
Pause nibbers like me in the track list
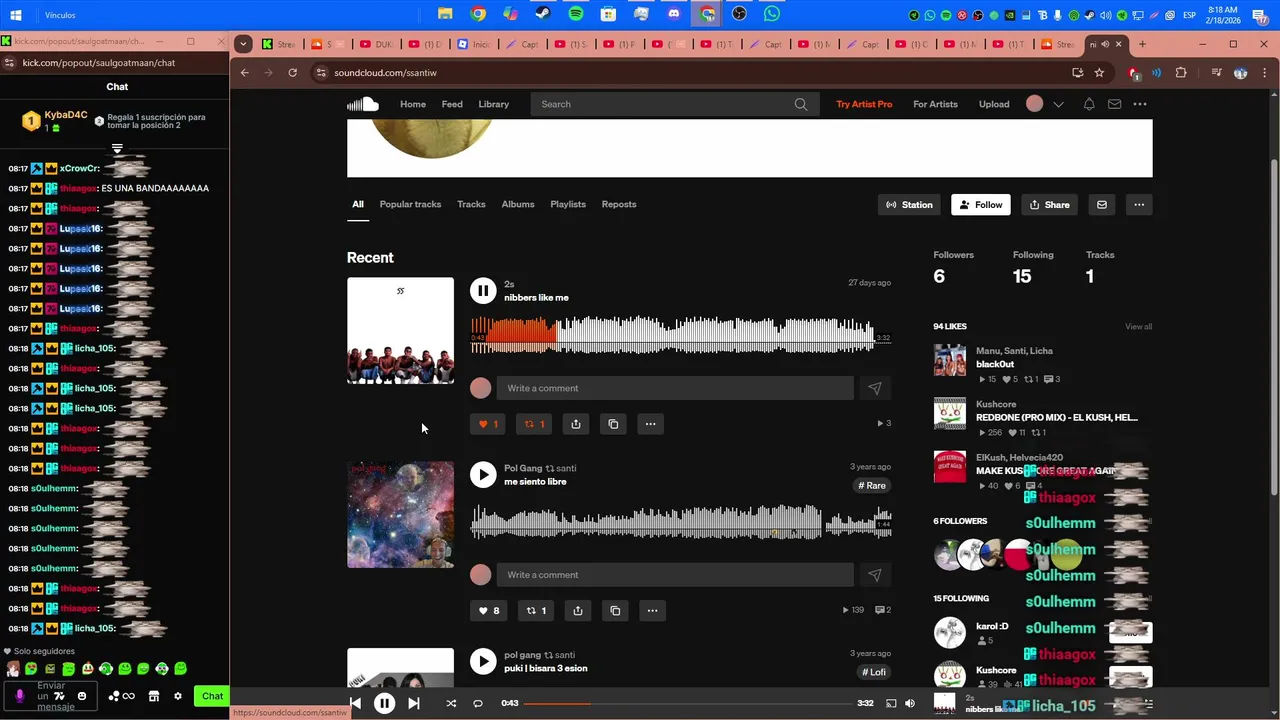[483, 291]
